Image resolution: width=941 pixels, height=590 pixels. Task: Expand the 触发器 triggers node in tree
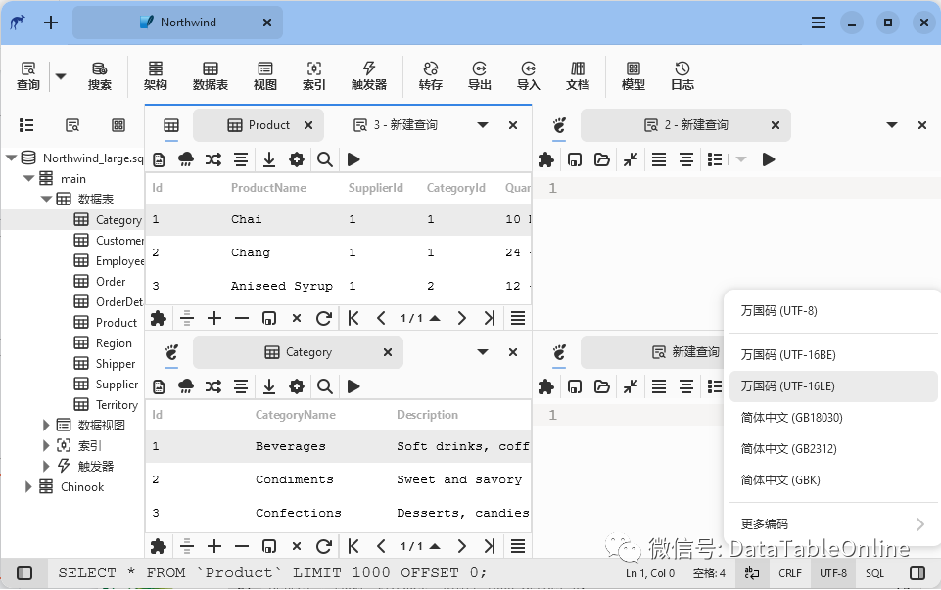[x=46, y=466]
